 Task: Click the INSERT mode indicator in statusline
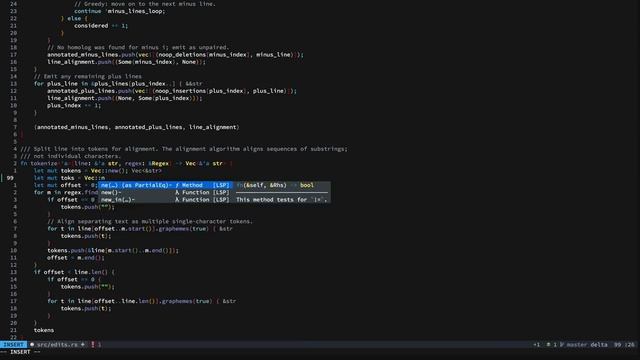pos(13,345)
